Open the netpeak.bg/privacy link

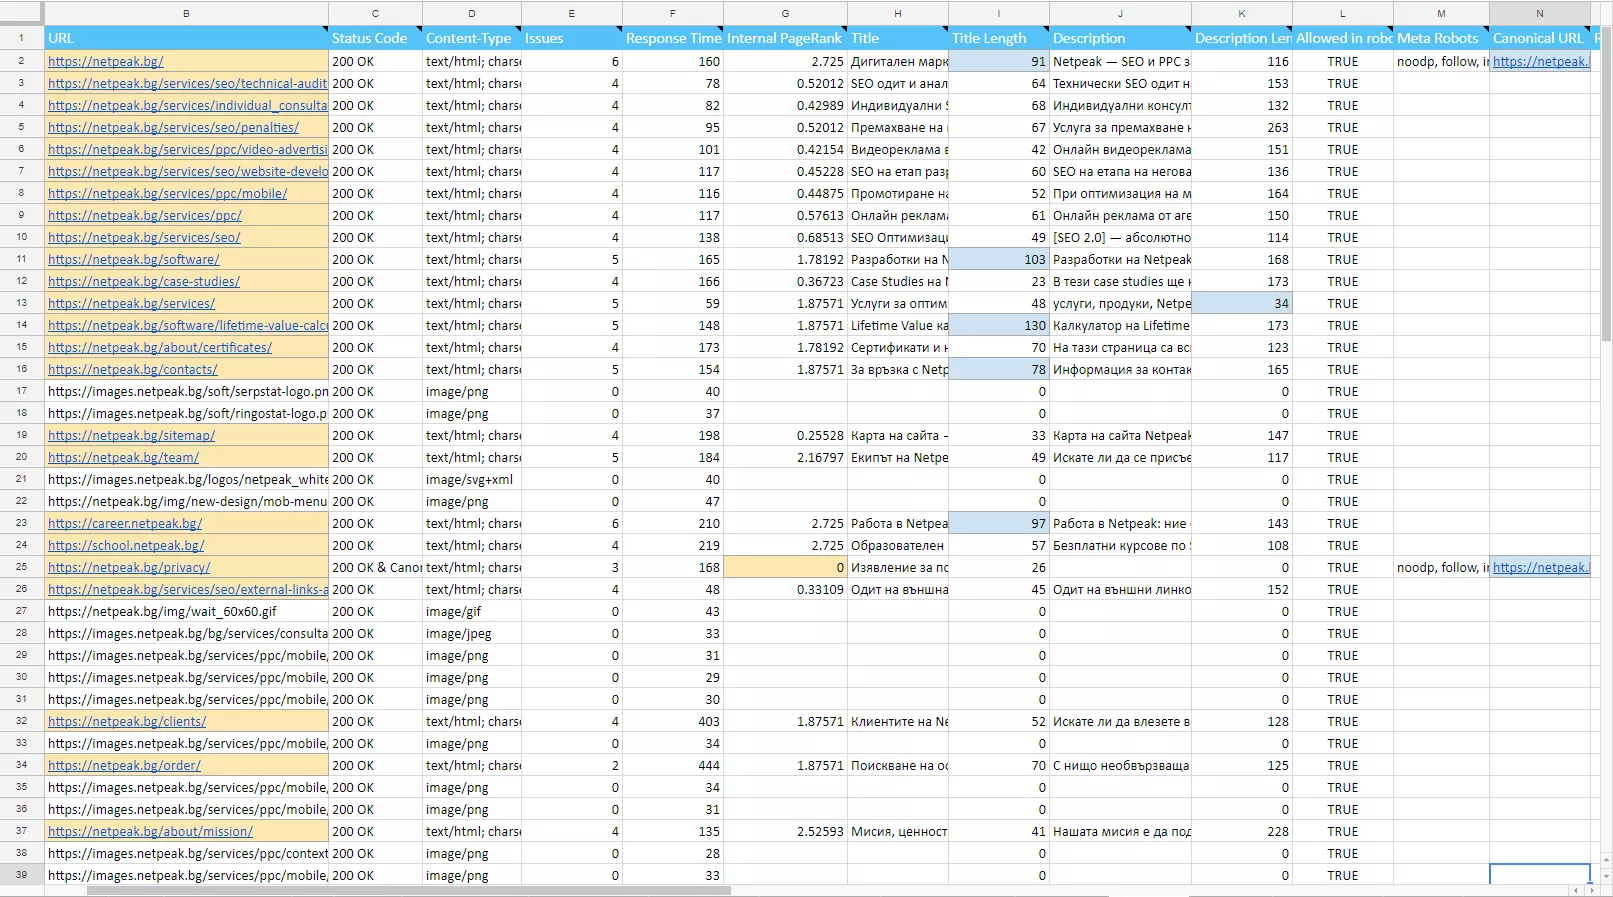pos(129,568)
